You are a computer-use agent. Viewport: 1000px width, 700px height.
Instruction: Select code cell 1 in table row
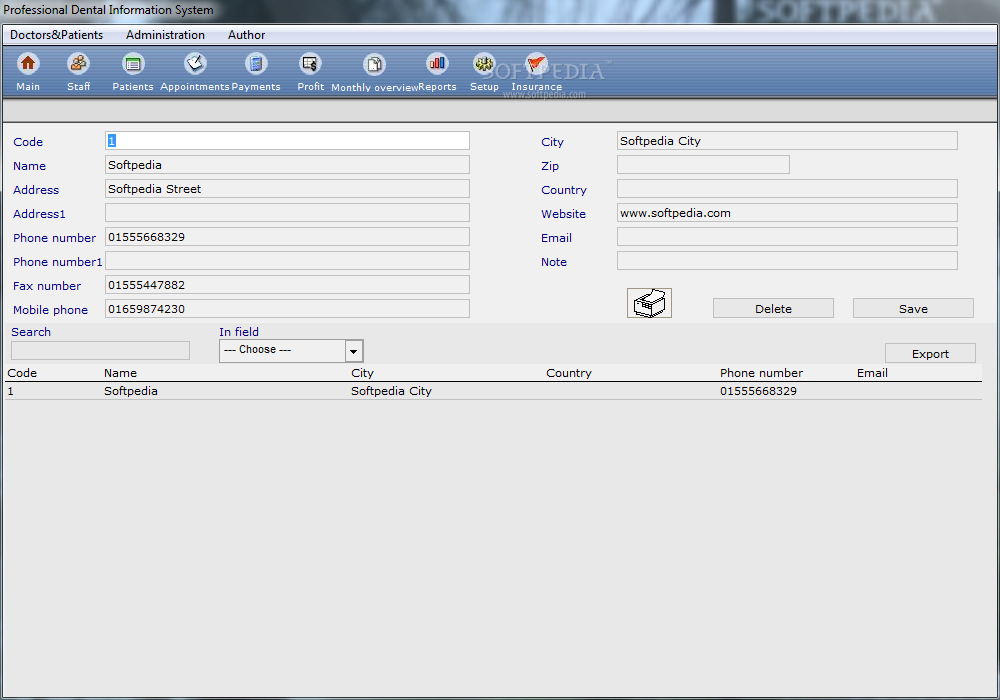tap(10, 391)
